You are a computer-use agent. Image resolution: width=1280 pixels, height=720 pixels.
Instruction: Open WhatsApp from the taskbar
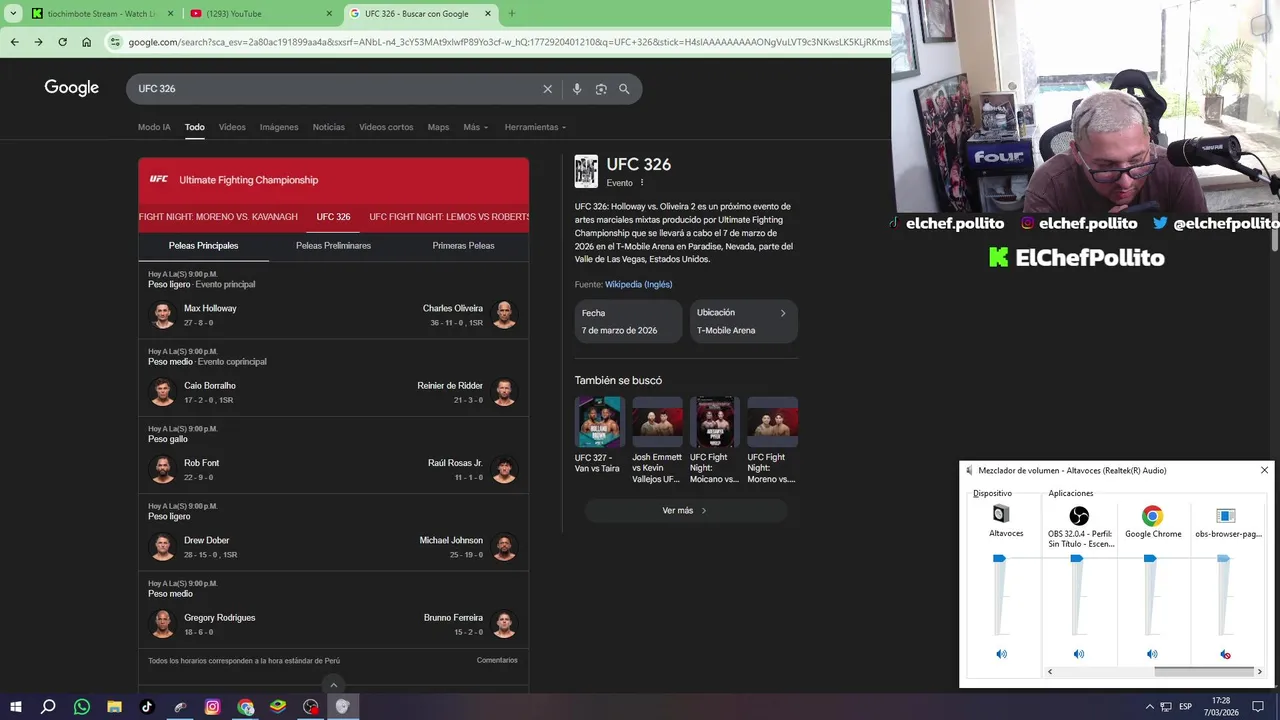pyautogui.click(x=82, y=707)
